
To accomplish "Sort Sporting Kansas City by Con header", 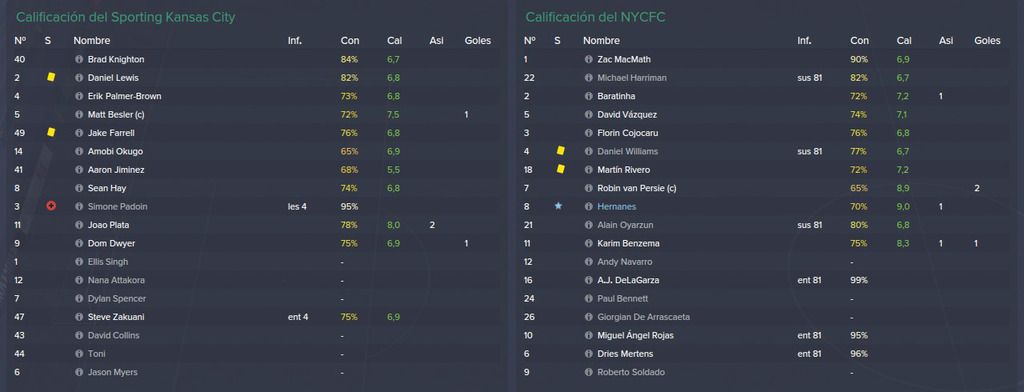I will coord(349,41).
